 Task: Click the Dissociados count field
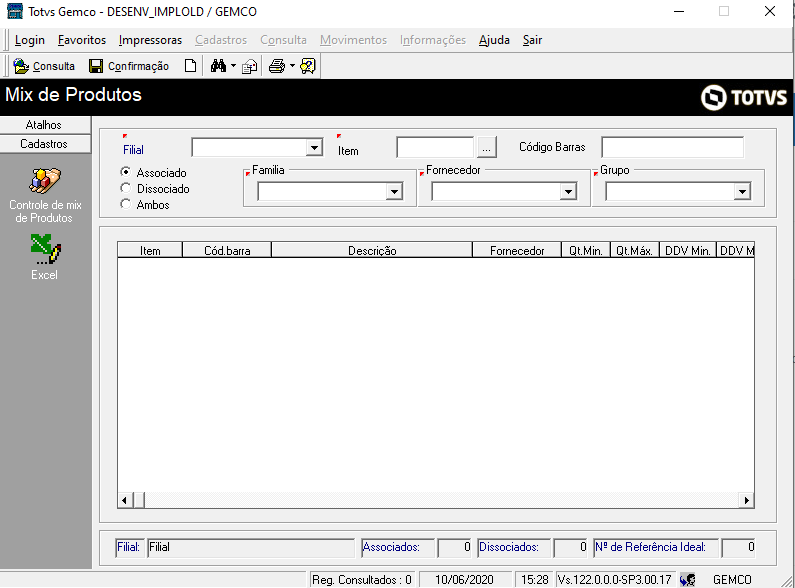pos(570,547)
